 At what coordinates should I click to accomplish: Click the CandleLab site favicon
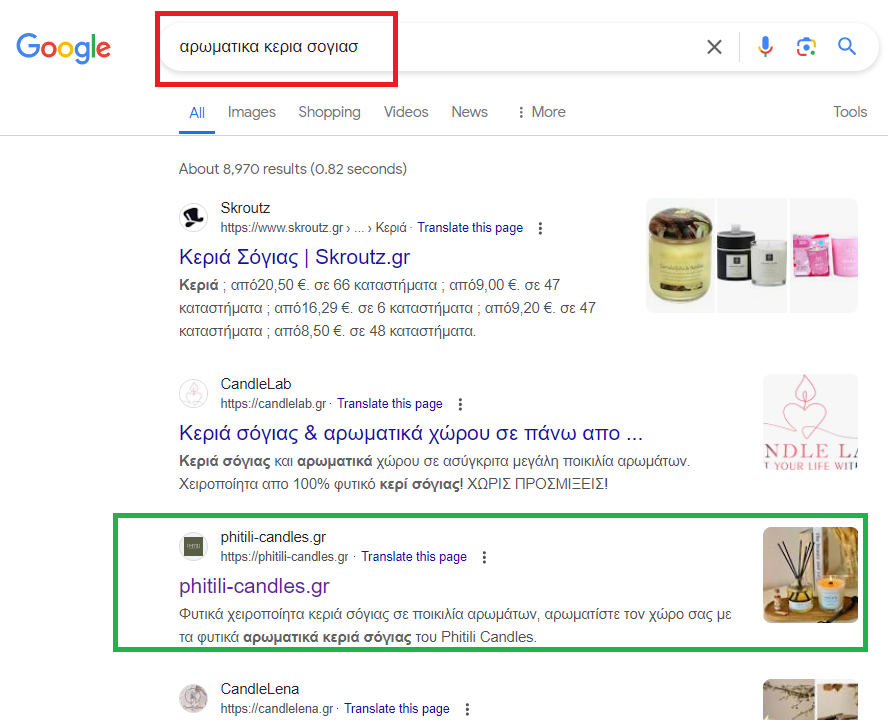pyautogui.click(x=193, y=394)
